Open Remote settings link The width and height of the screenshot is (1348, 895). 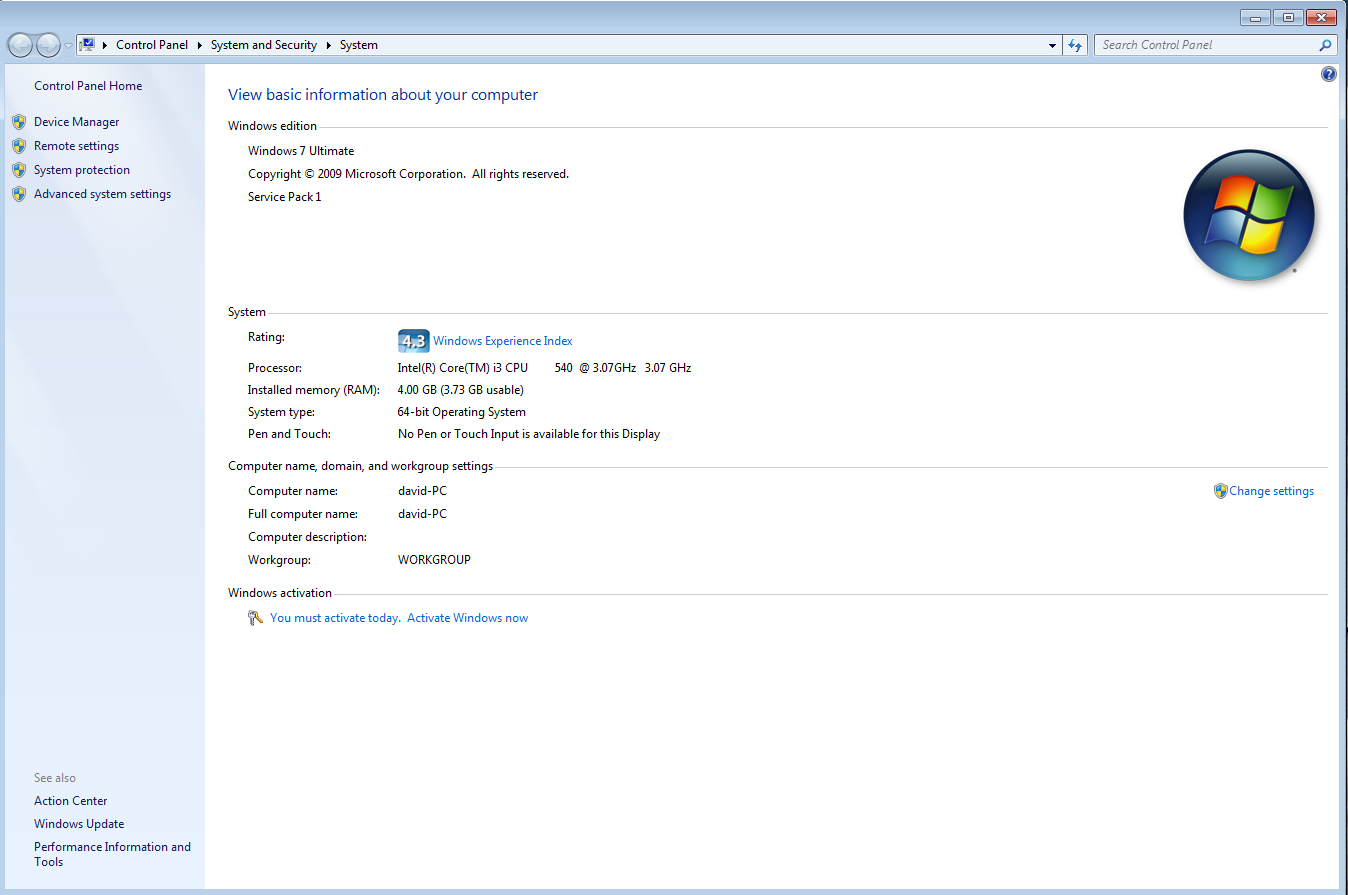(76, 146)
